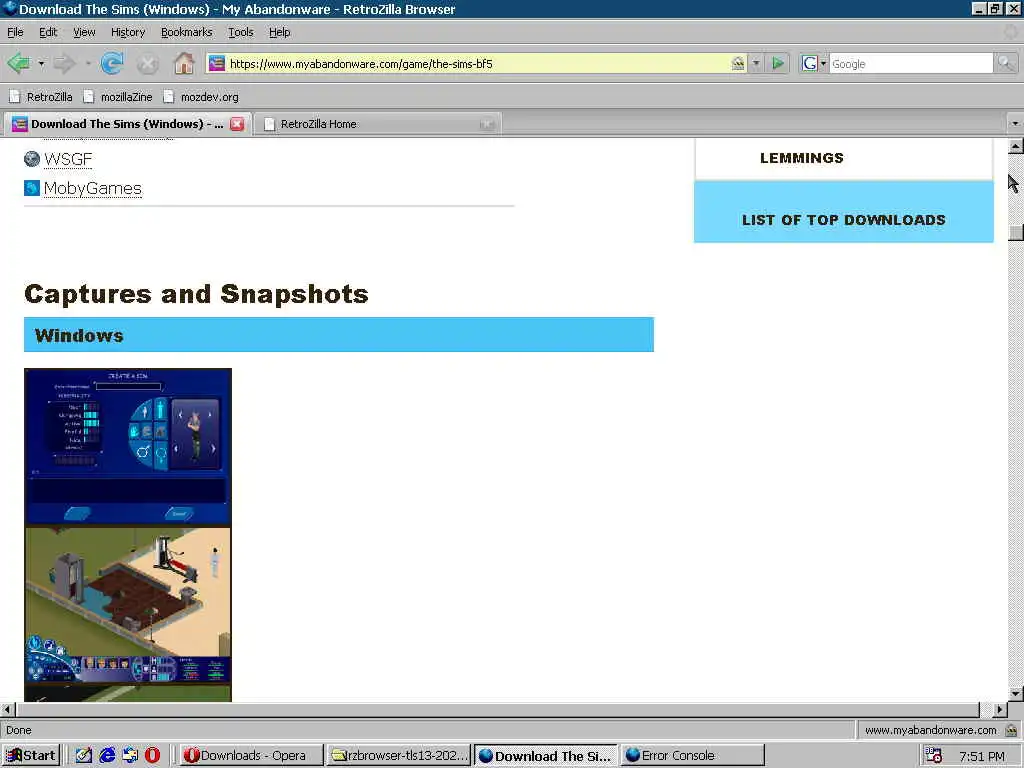Image resolution: width=1024 pixels, height=768 pixels.
Task: Open the Windows Start button
Action: point(31,755)
